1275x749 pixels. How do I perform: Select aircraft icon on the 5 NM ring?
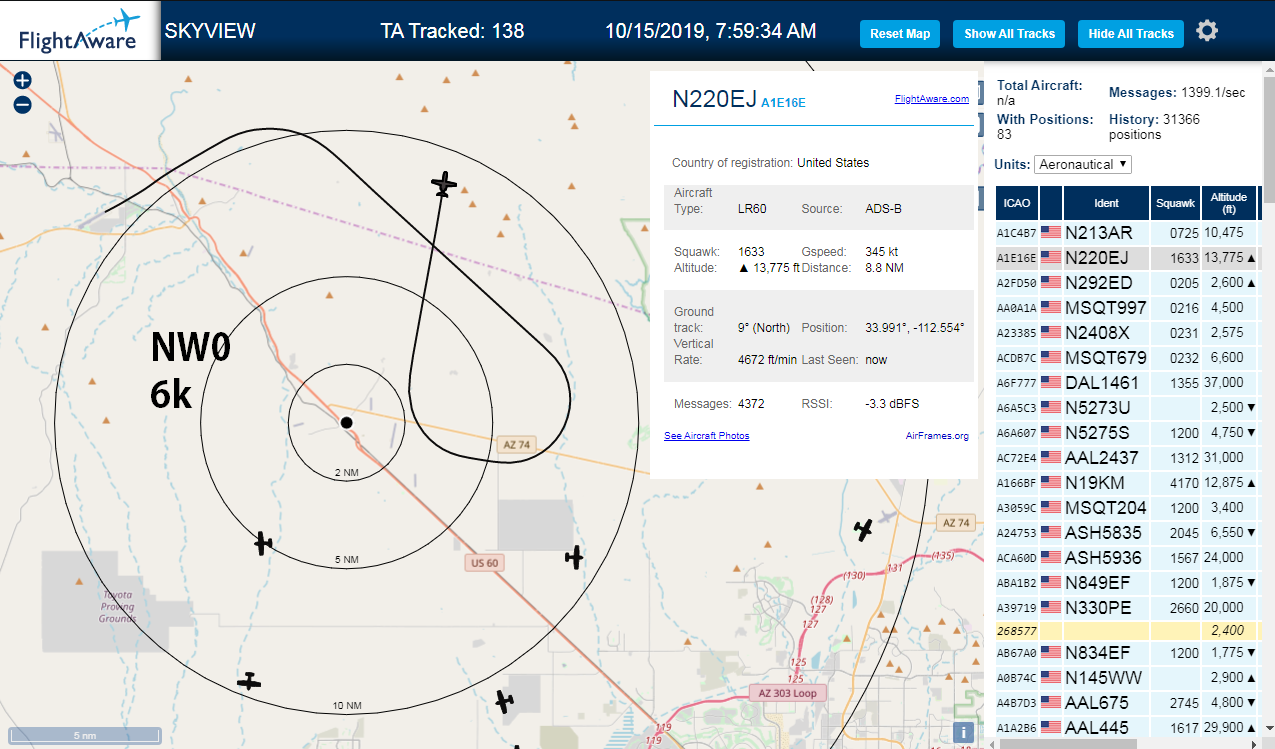(x=262, y=543)
